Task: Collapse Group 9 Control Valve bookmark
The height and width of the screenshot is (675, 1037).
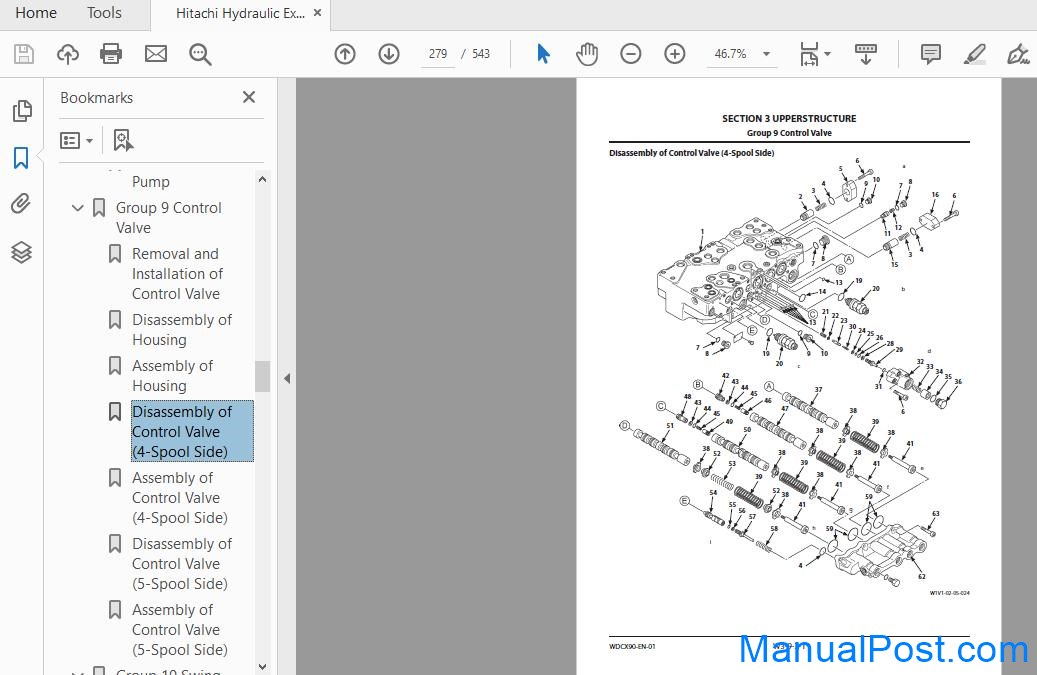Action: point(77,208)
